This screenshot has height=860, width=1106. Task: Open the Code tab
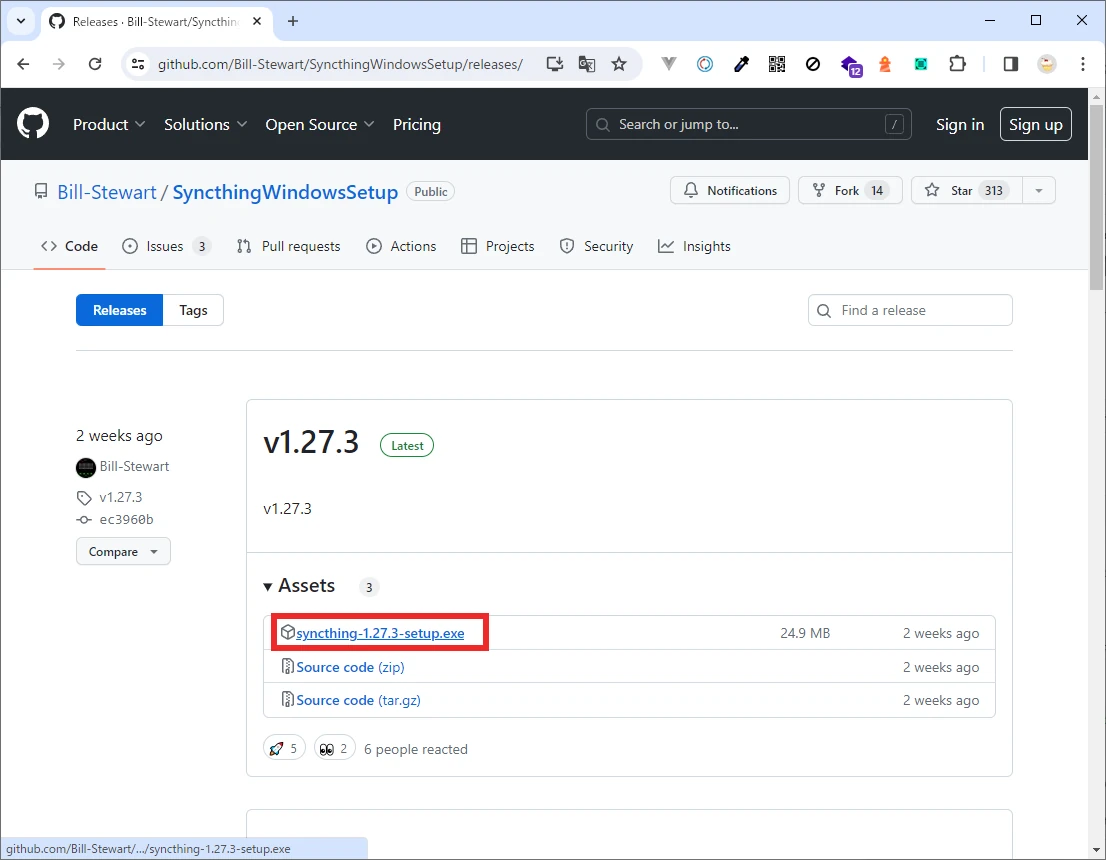(x=69, y=246)
